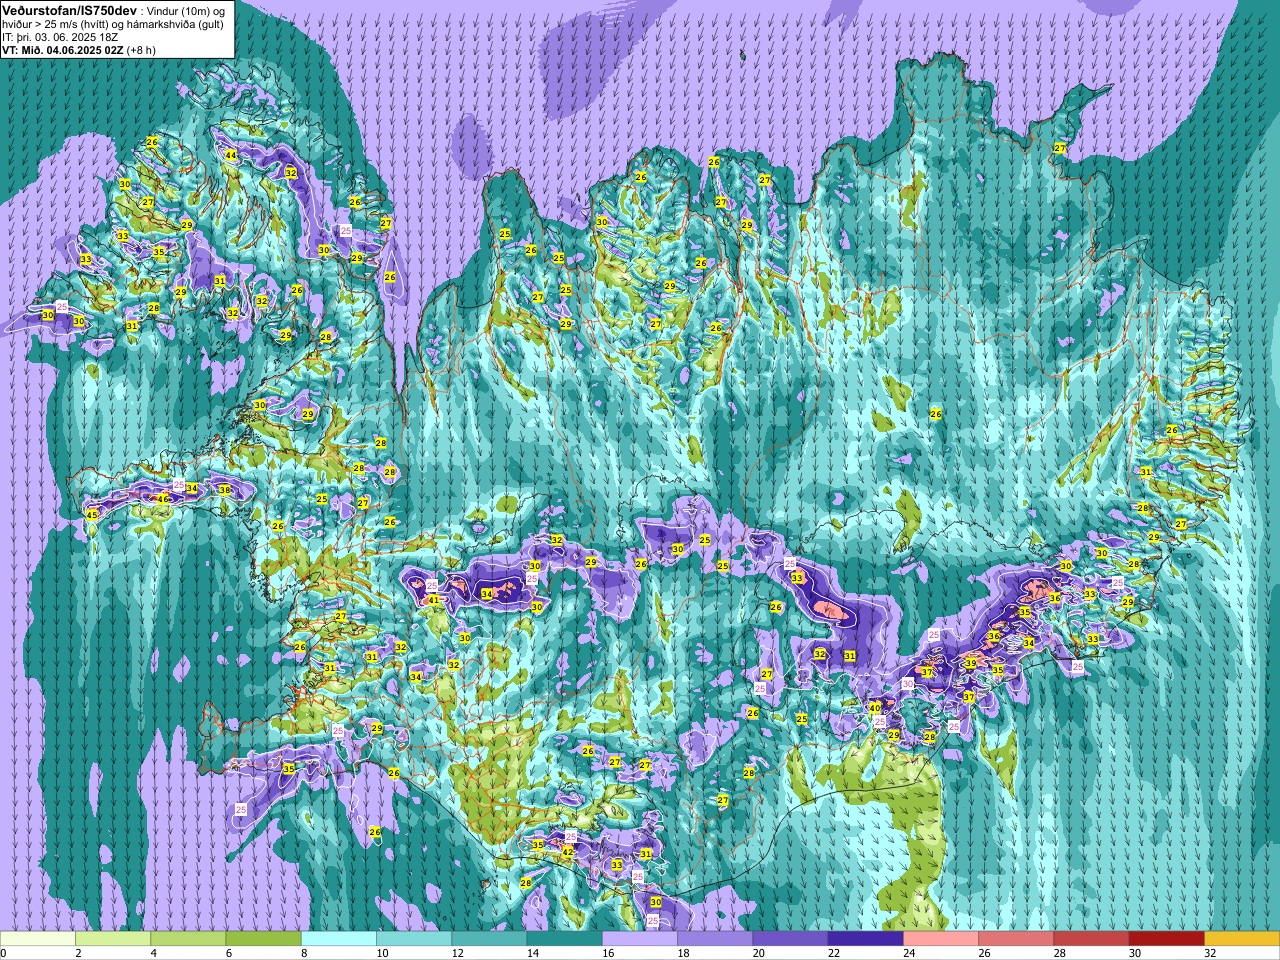Pick the dark red 30–32 legend swatch
This screenshot has width=1280, height=960.
1166,939
